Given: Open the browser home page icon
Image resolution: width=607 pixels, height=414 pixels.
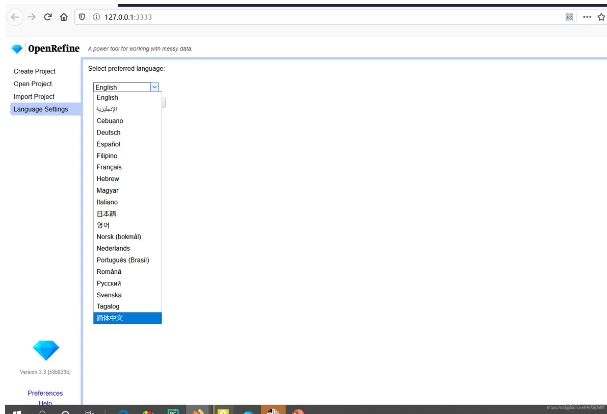Looking at the screenshot, I should coord(64,17).
